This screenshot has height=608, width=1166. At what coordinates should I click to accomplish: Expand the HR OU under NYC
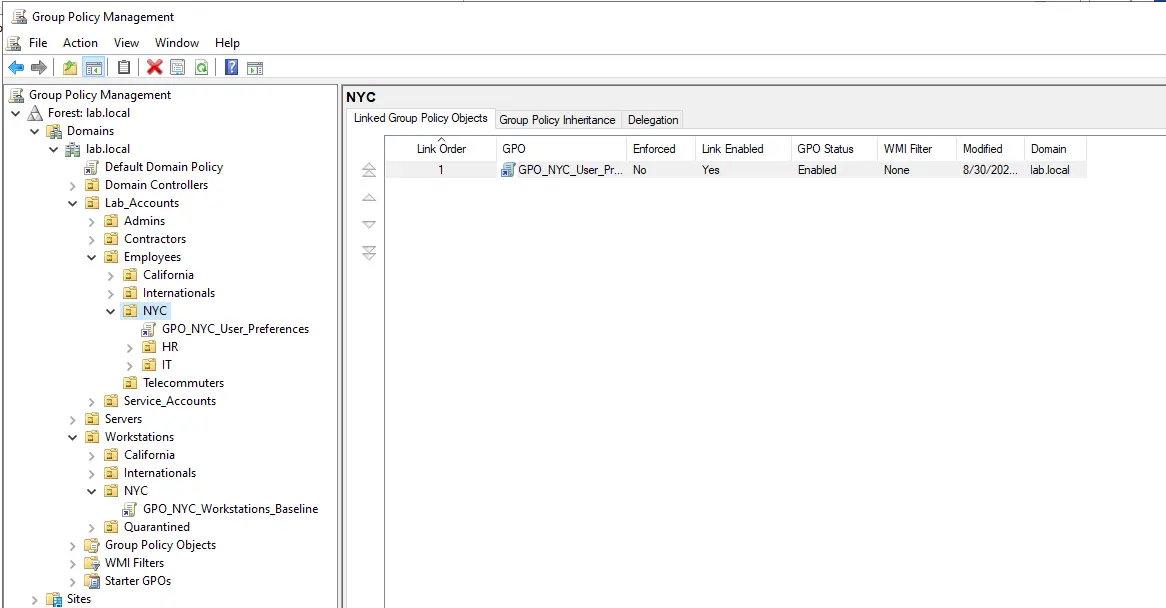[x=130, y=347]
